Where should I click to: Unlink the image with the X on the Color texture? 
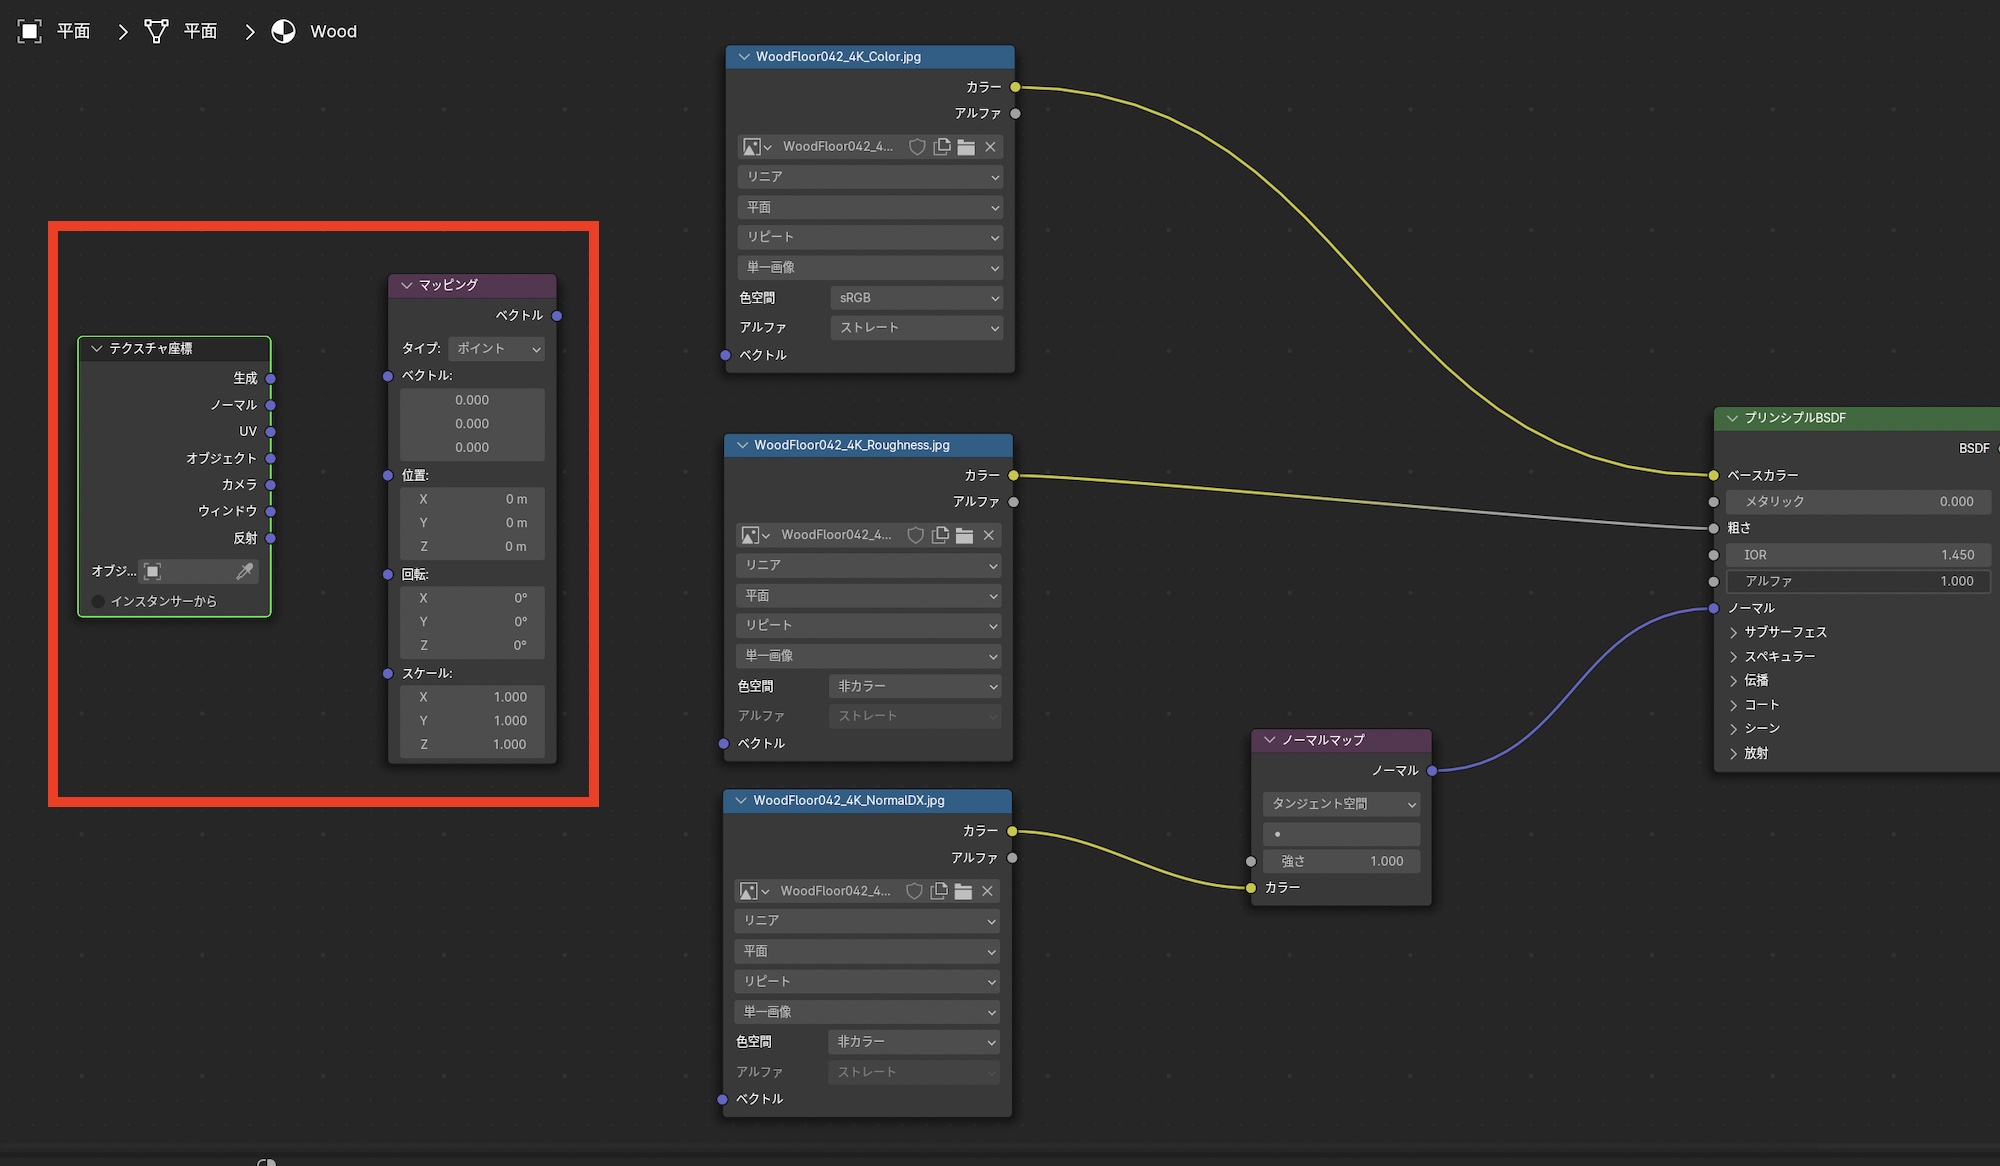click(990, 147)
